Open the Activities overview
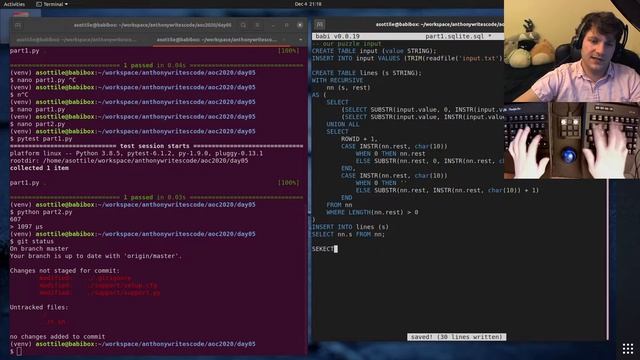 (14, 4)
